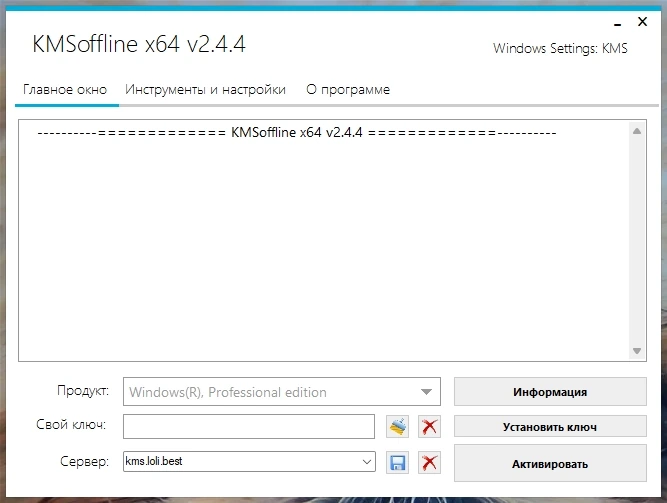The width and height of the screenshot is (667, 503).
Task: Start activation with Активировать button
Action: (550, 463)
